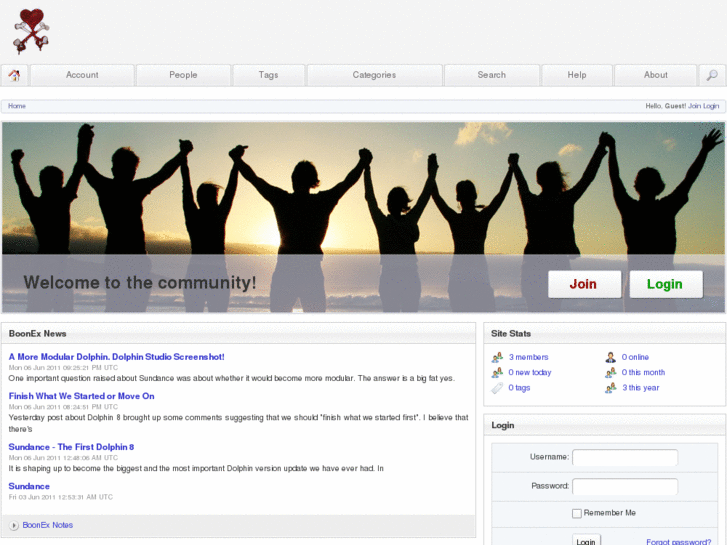Image resolution: width=727 pixels, height=545 pixels.
Task: Click the Forgot password link
Action: (678, 541)
